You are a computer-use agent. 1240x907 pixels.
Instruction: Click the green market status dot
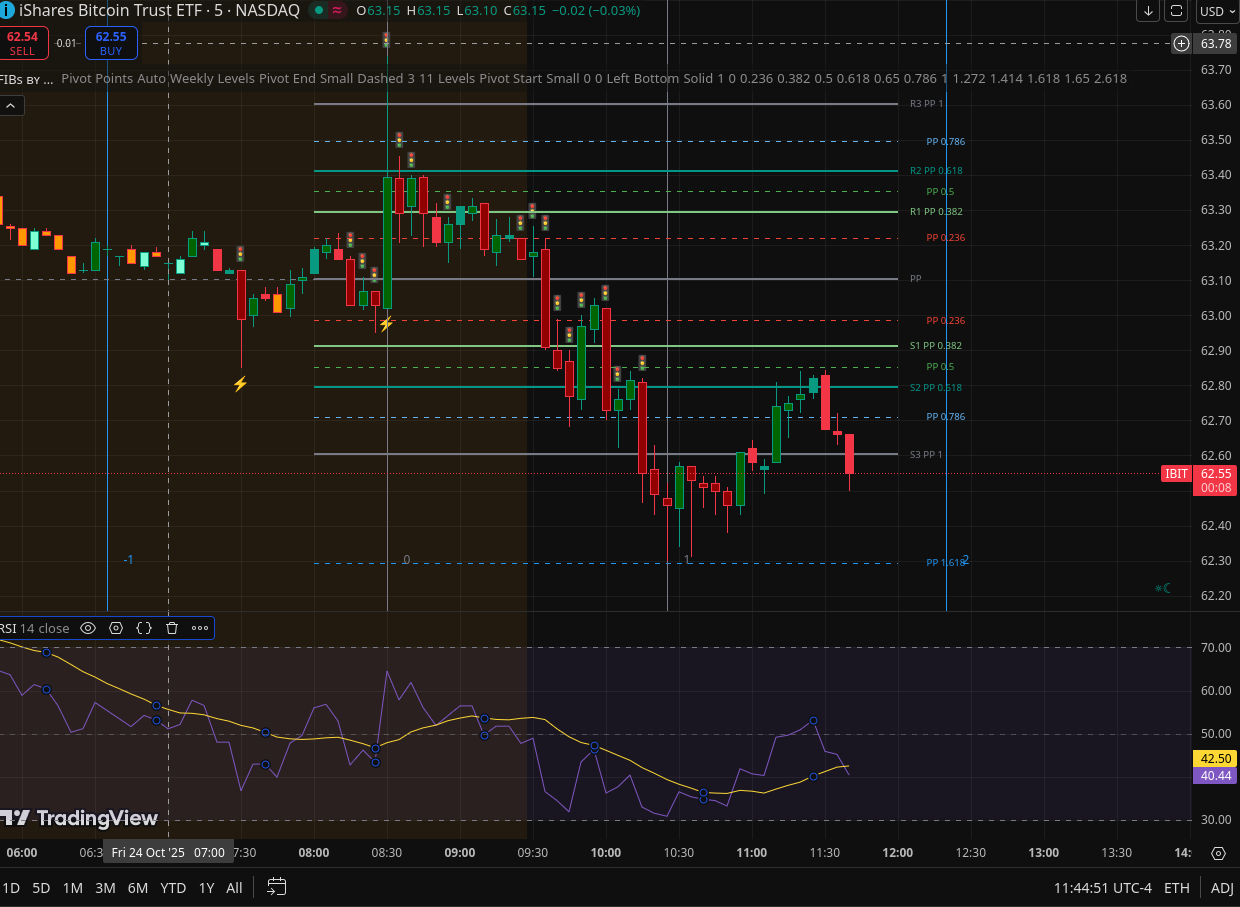point(319,10)
